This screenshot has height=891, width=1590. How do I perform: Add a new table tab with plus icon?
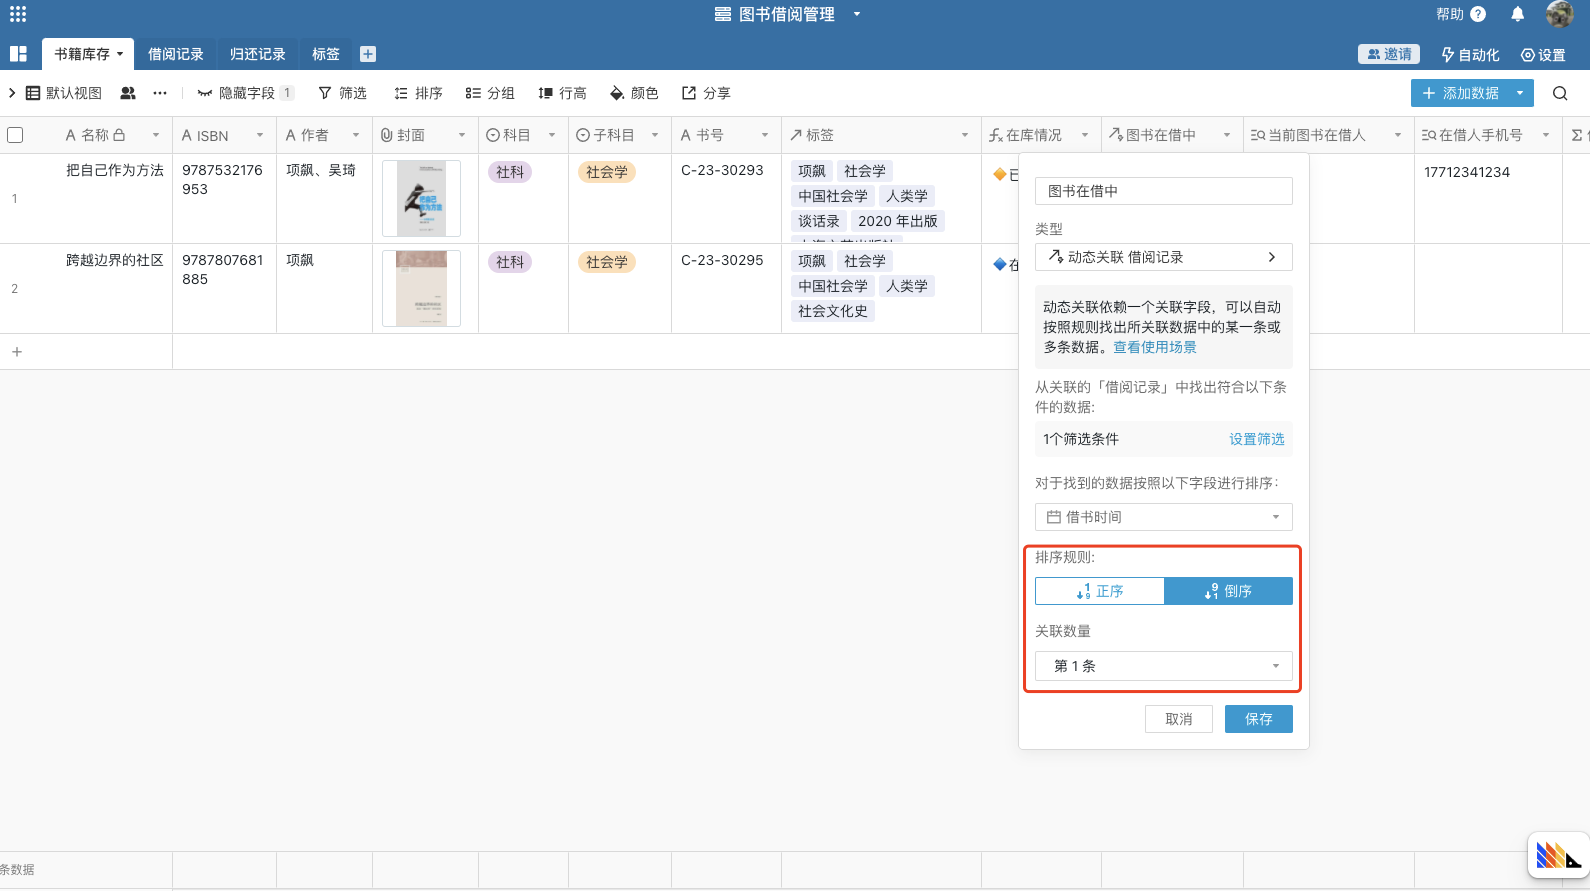(368, 54)
